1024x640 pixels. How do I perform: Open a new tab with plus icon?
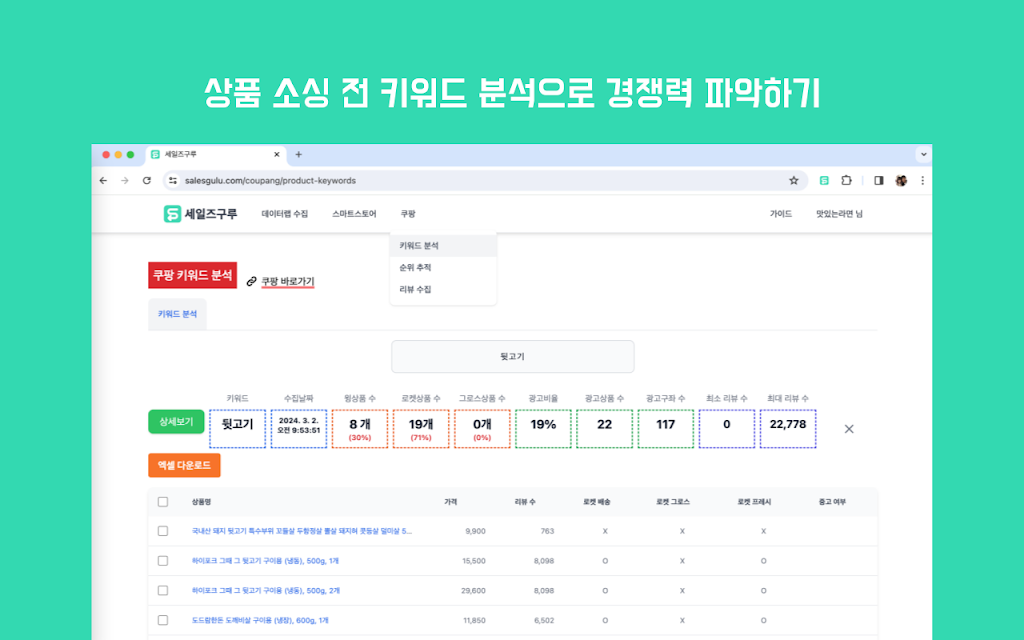298,155
